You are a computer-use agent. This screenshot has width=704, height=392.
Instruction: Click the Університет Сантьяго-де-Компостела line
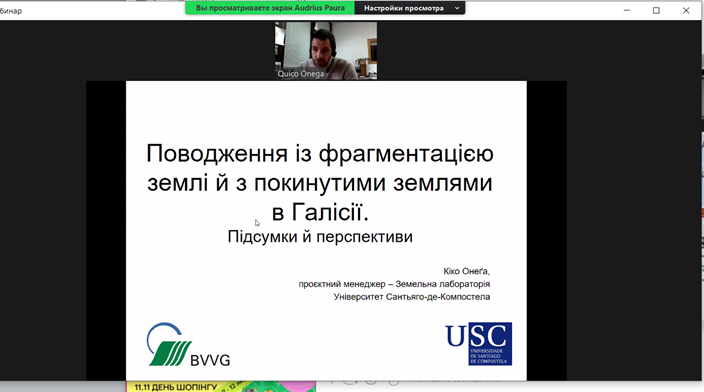tap(412, 297)
